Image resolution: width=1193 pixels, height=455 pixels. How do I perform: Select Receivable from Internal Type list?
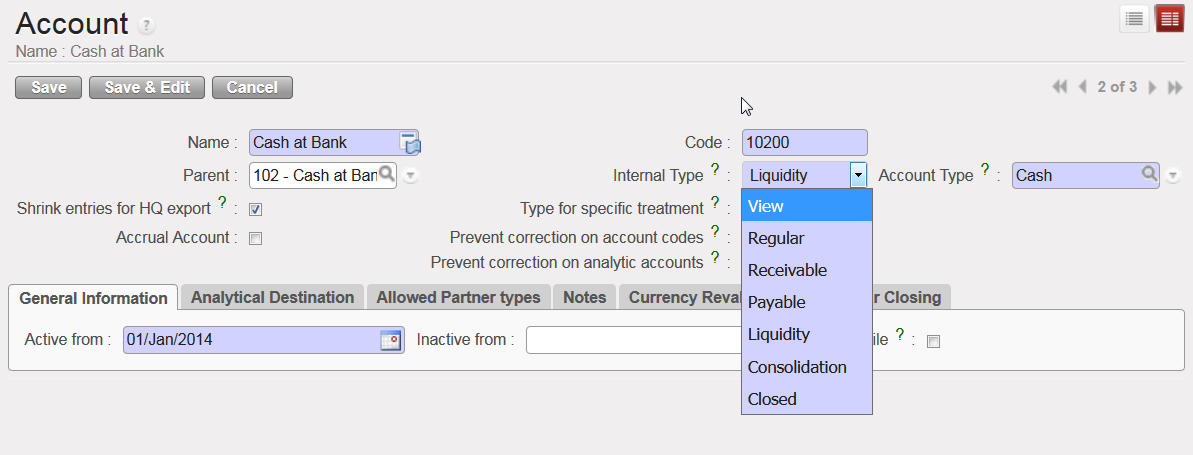point(787,270)
